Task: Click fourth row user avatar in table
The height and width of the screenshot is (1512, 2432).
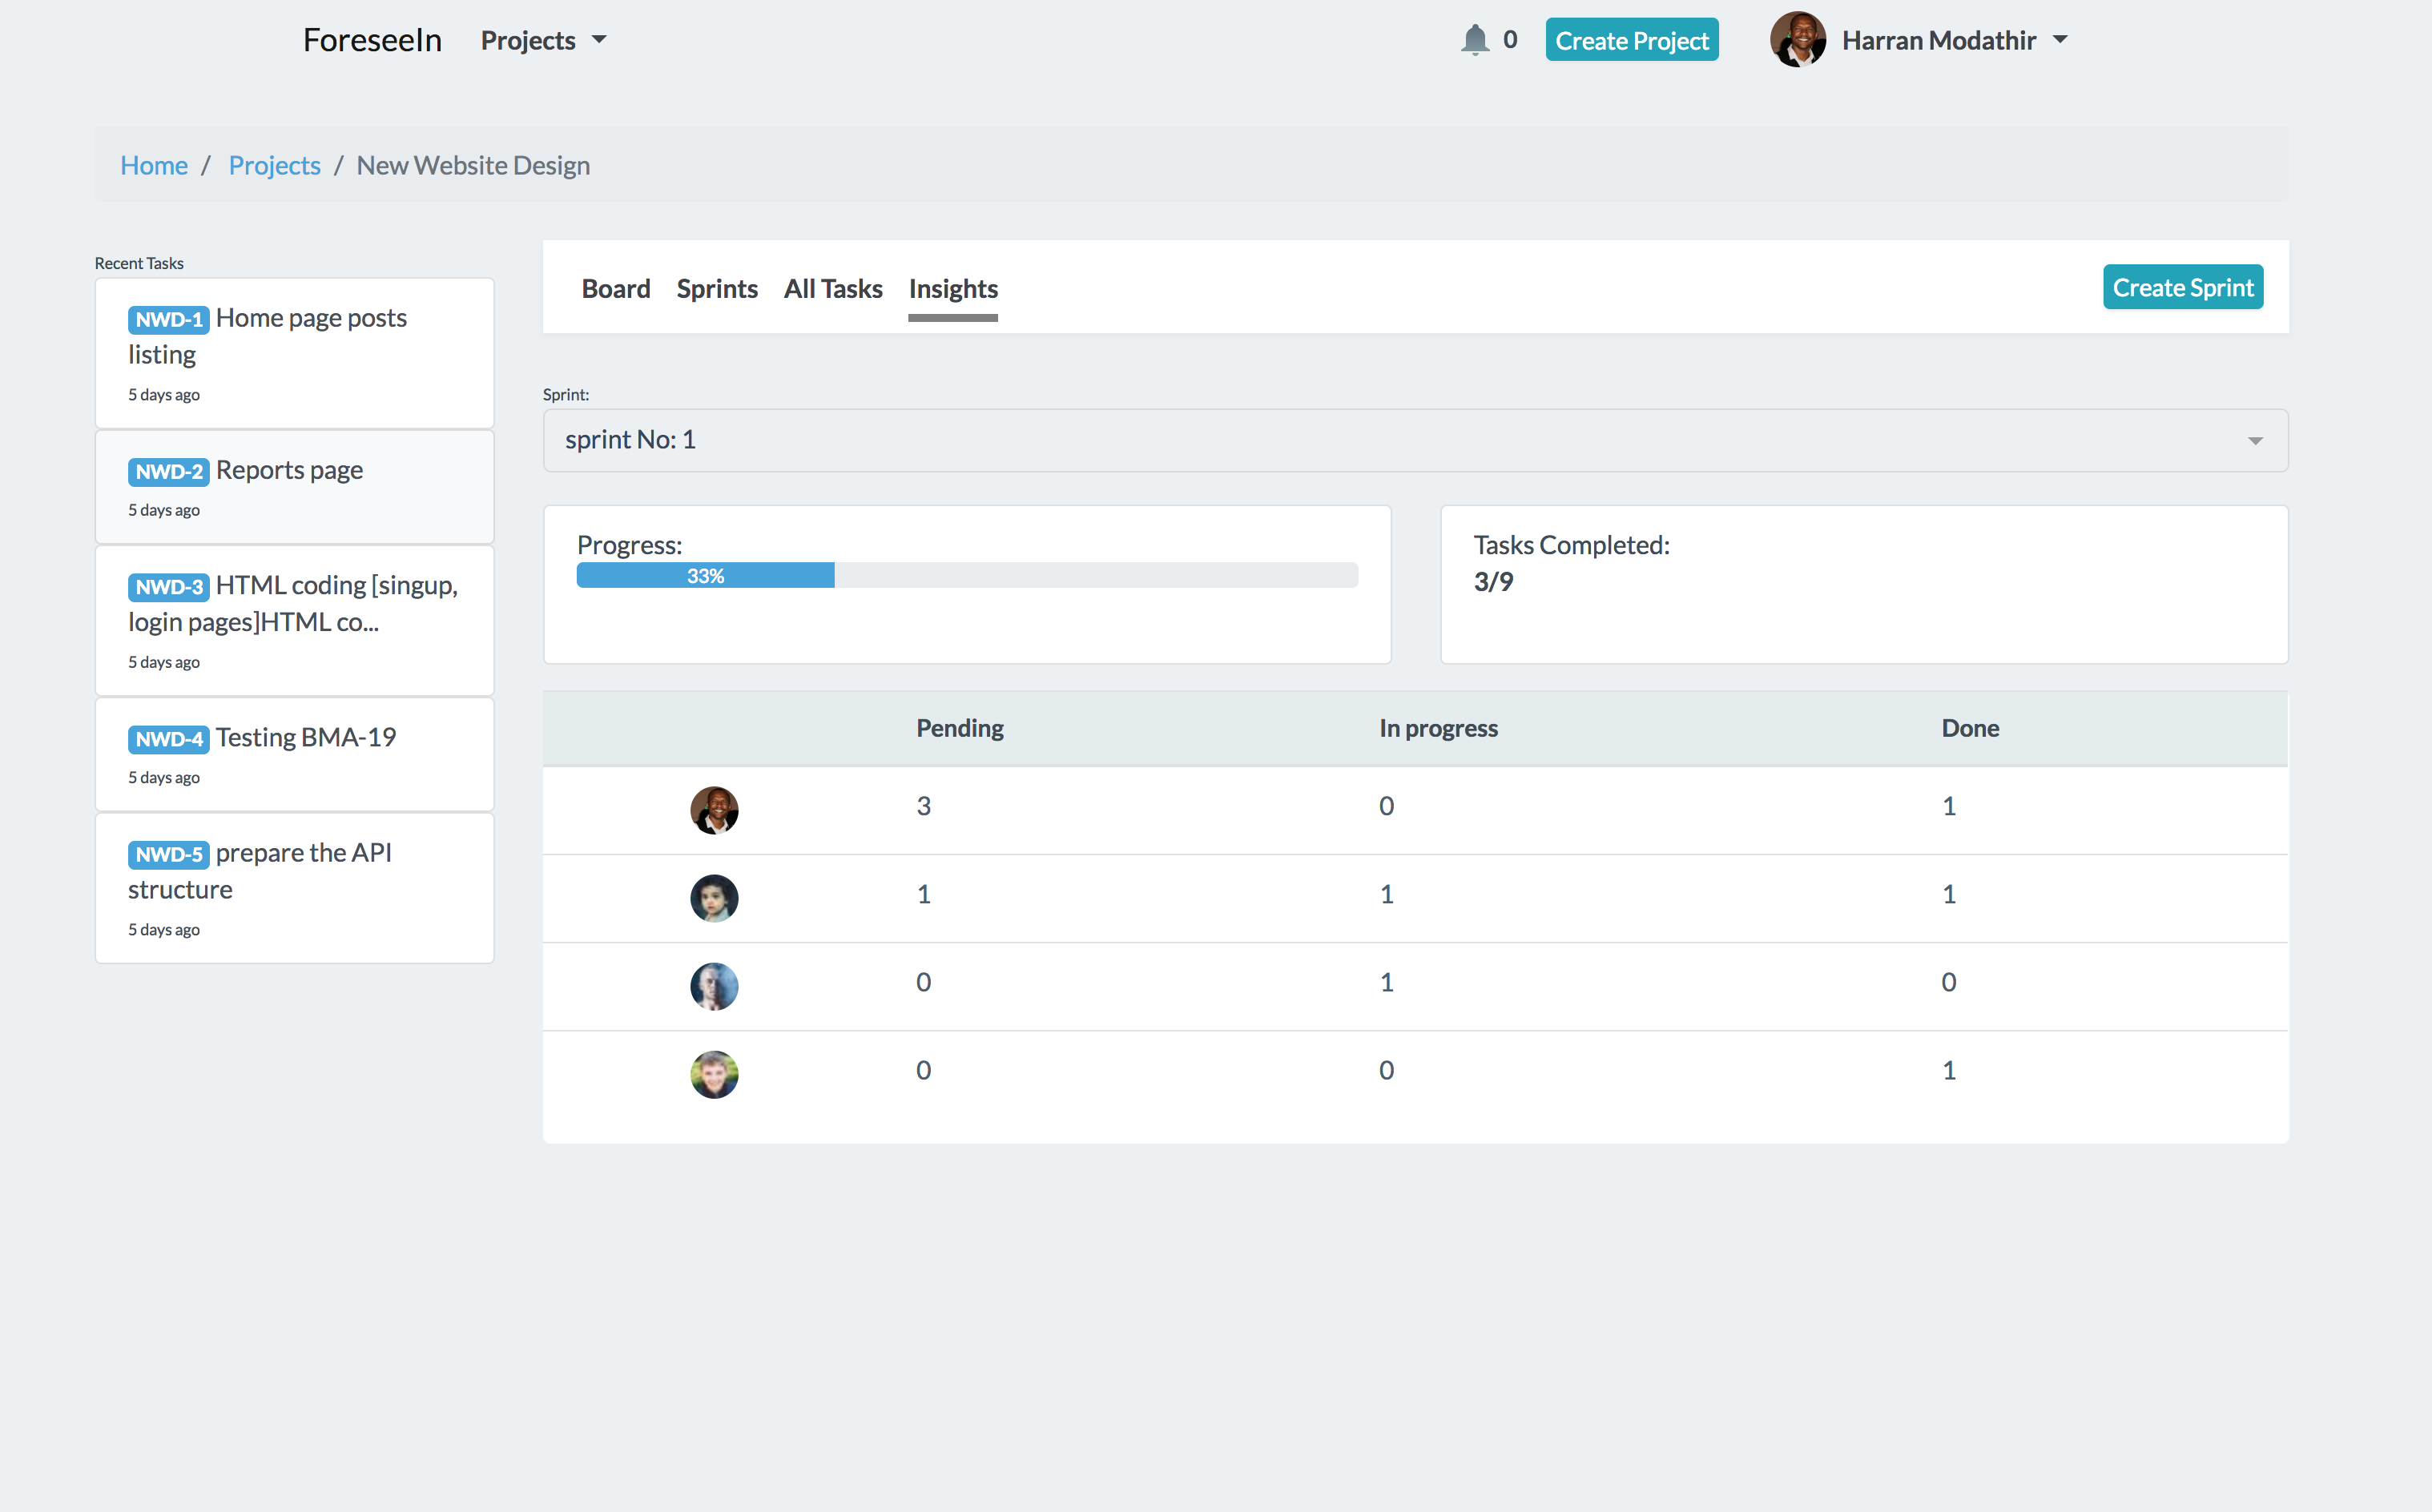Action: click(714, 1073)
